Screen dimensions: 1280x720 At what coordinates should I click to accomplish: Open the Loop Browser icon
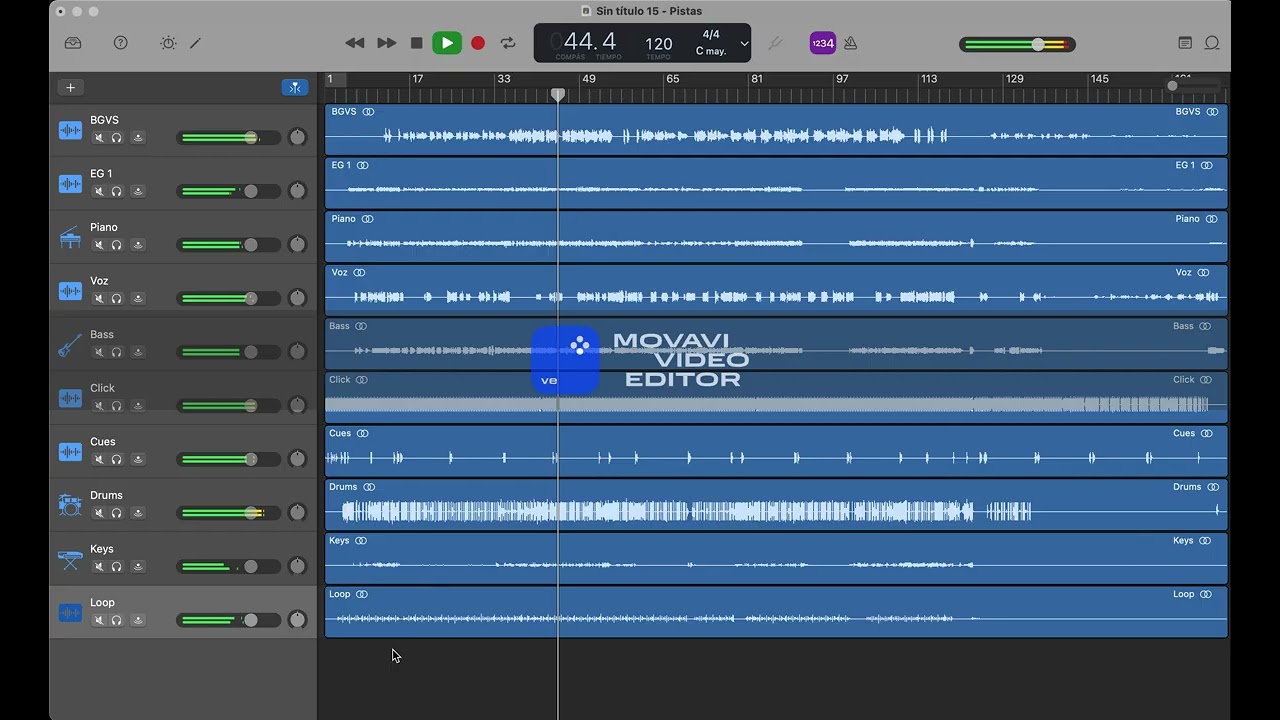[1212, 43]
